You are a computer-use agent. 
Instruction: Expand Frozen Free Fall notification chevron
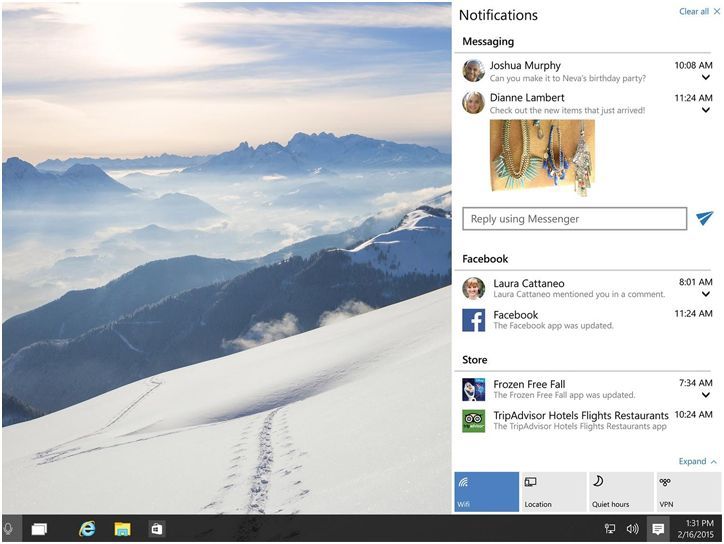(706, 395)
